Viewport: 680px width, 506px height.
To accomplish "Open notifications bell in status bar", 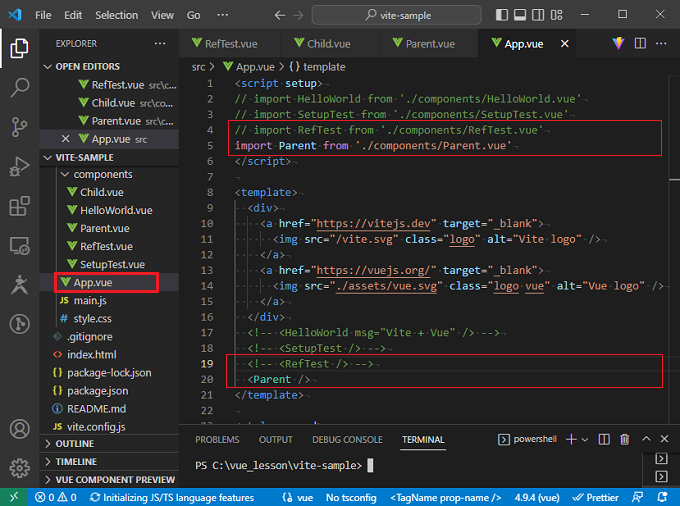I will pos(662,497).
